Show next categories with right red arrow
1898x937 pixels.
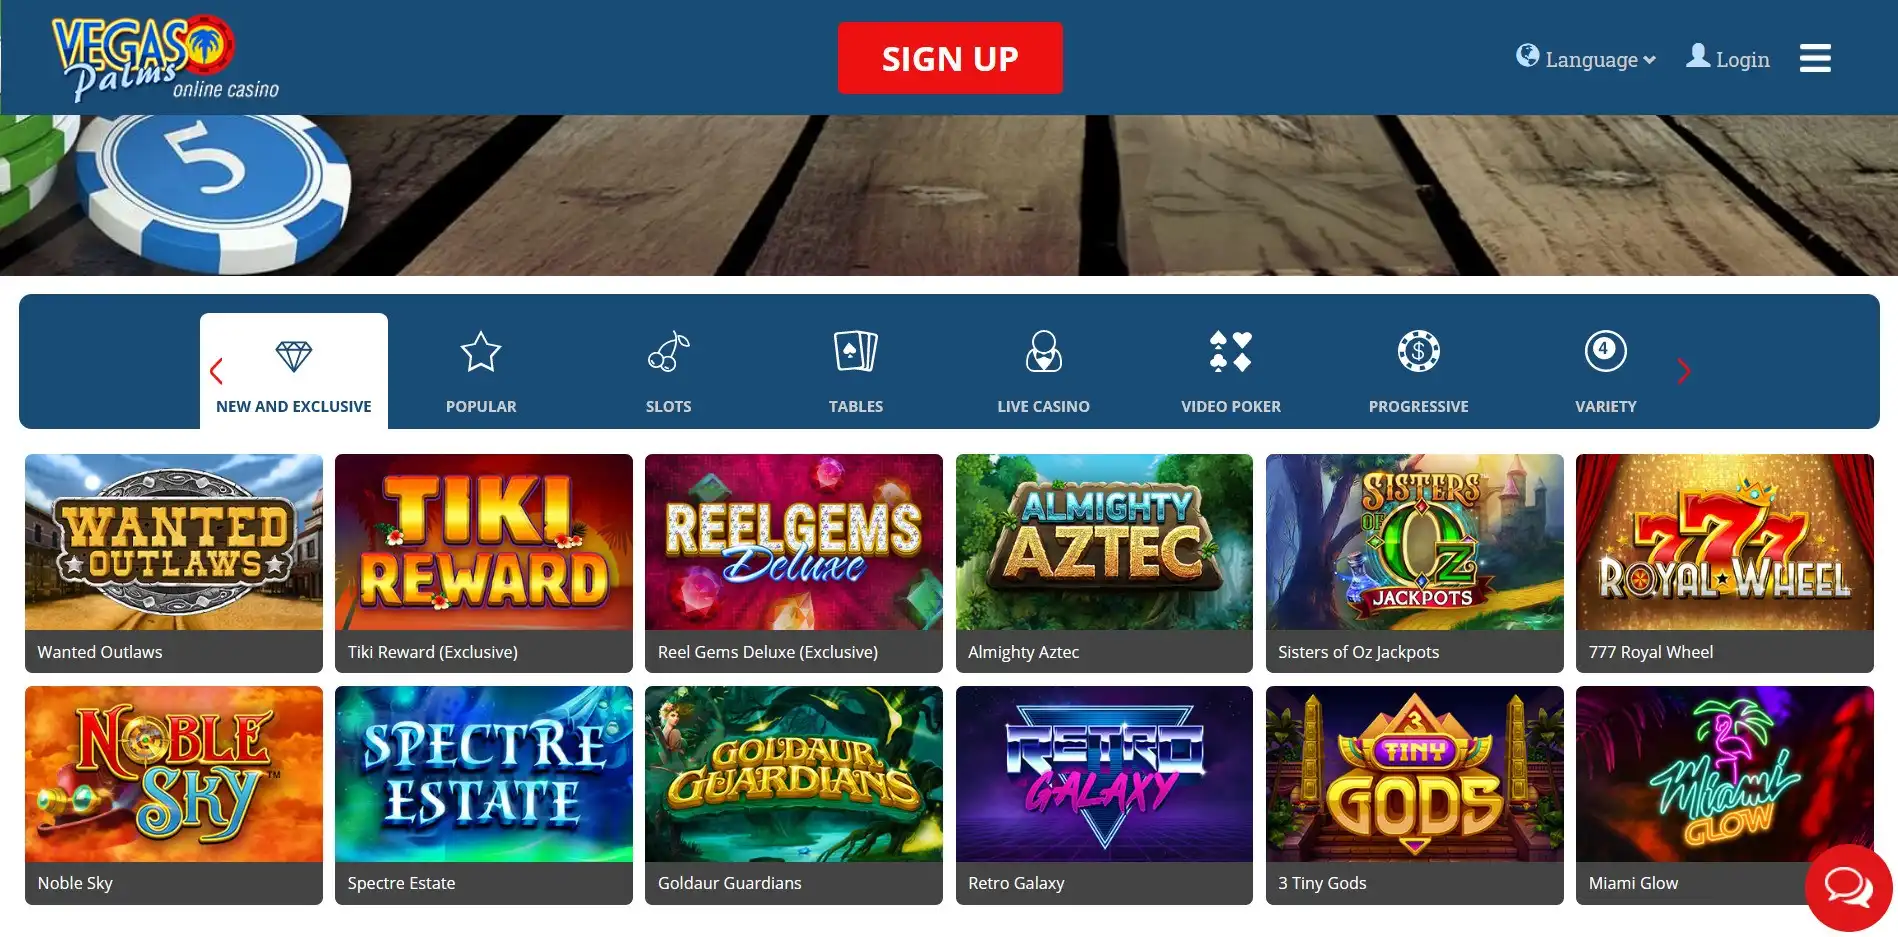[1684, 371]
